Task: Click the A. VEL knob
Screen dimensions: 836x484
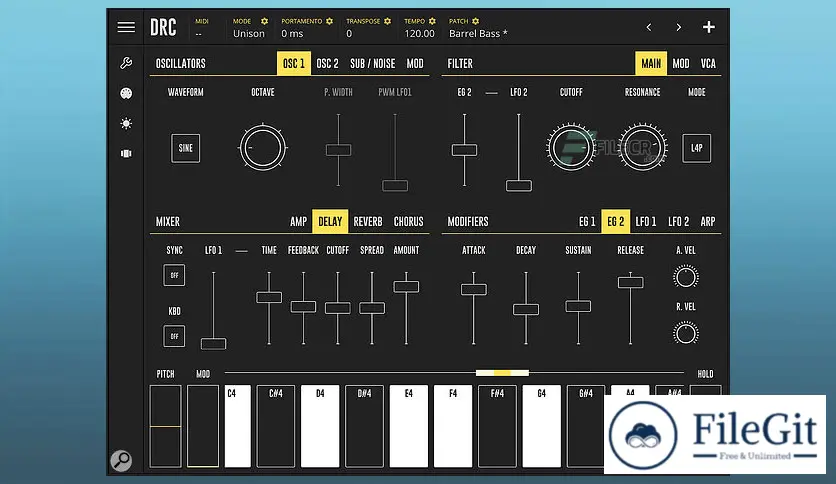Action: click(x=686, y=277)
